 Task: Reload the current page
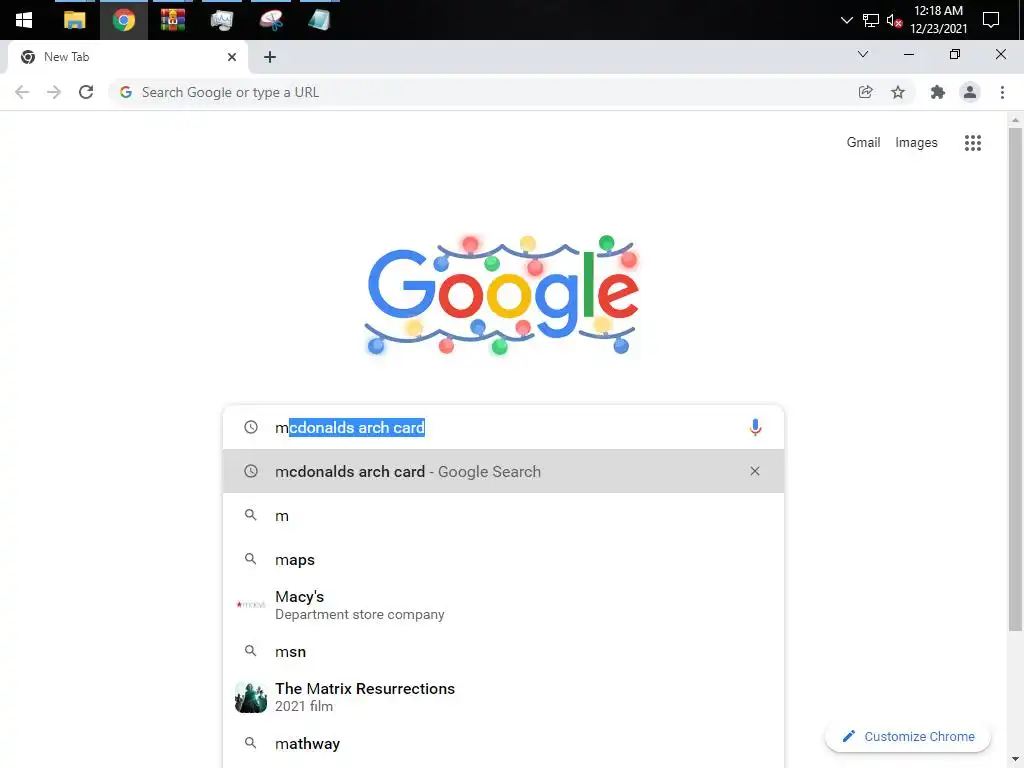[x=86, y=92]
